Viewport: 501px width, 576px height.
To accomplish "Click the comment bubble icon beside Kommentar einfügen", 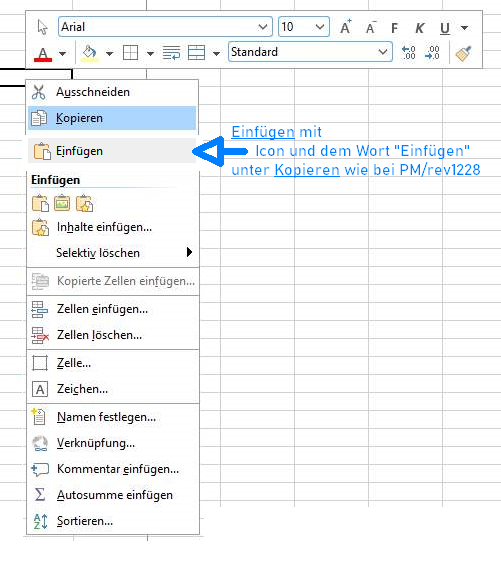I will tap(40, 469).
